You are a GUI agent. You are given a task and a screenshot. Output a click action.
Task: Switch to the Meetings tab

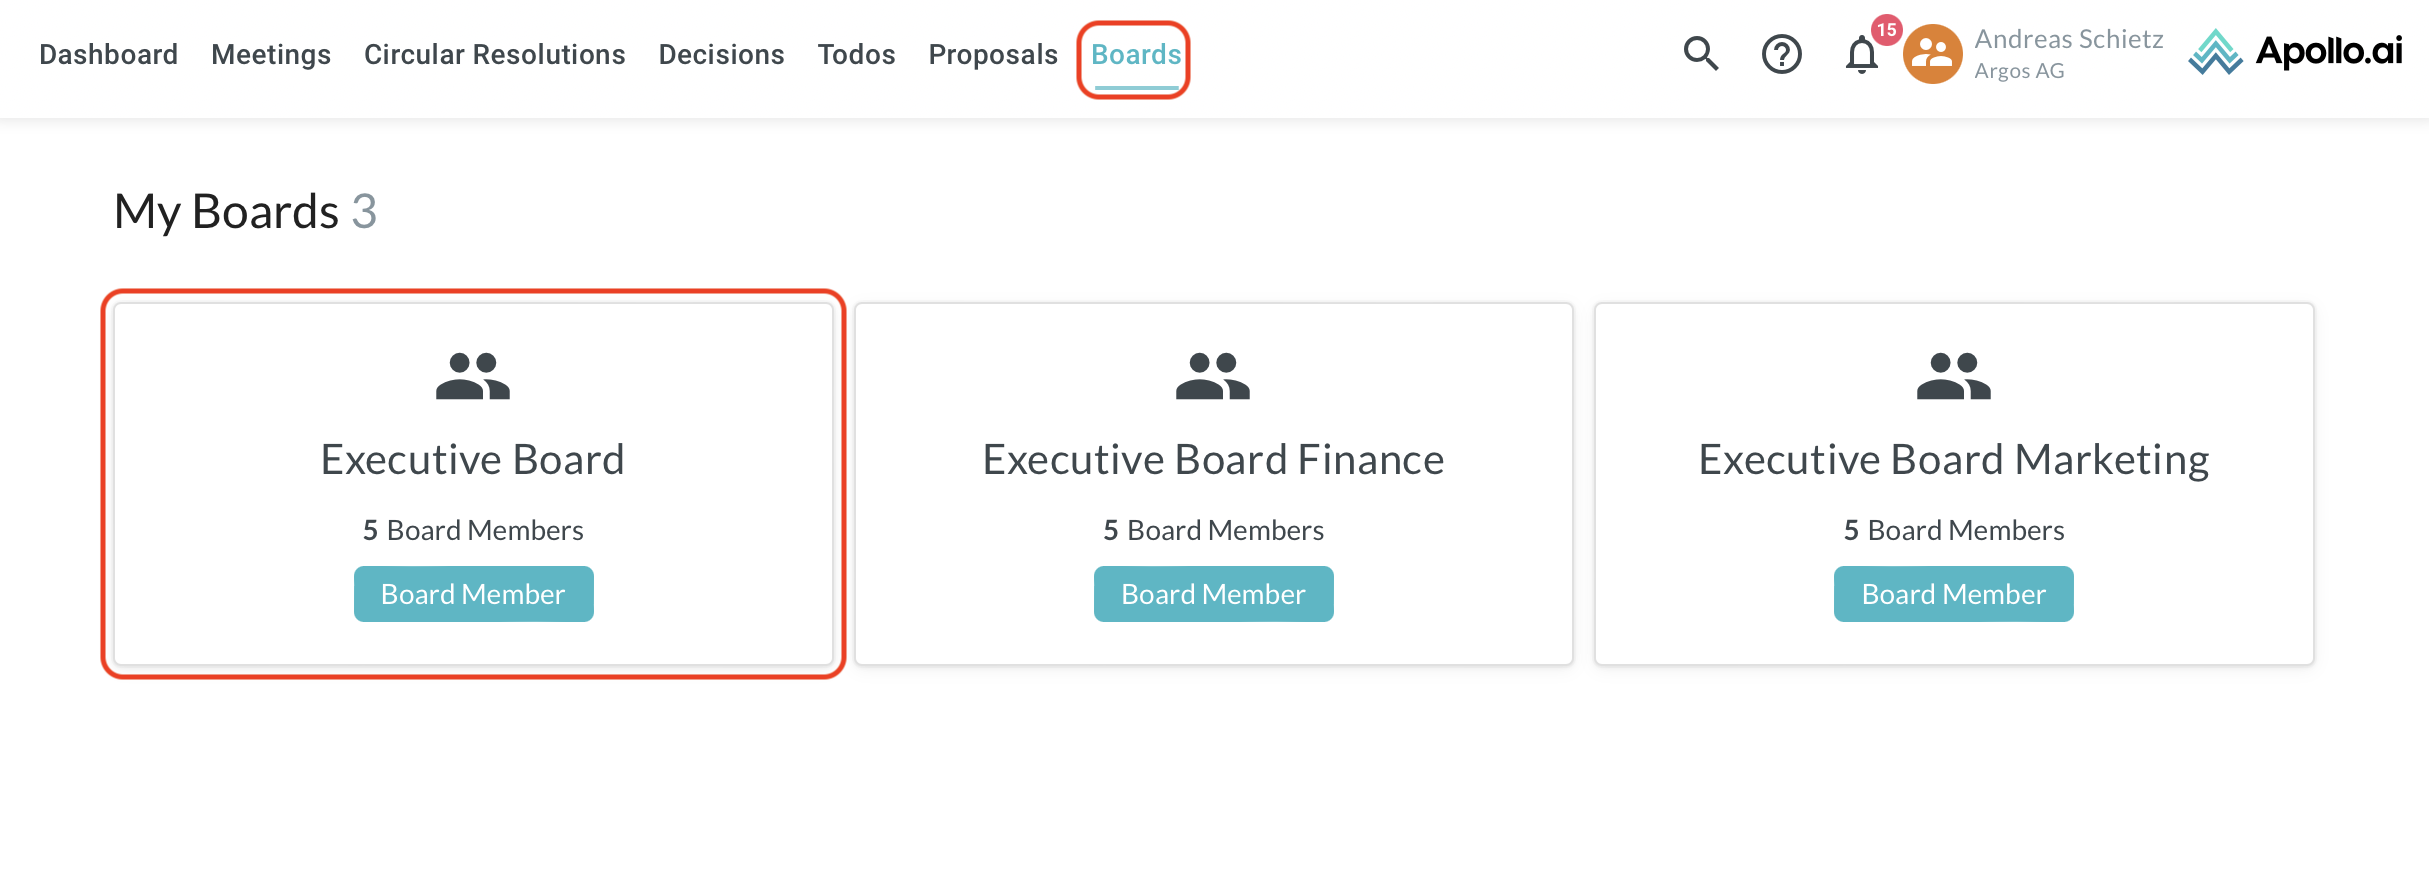[x=271, y=54]
